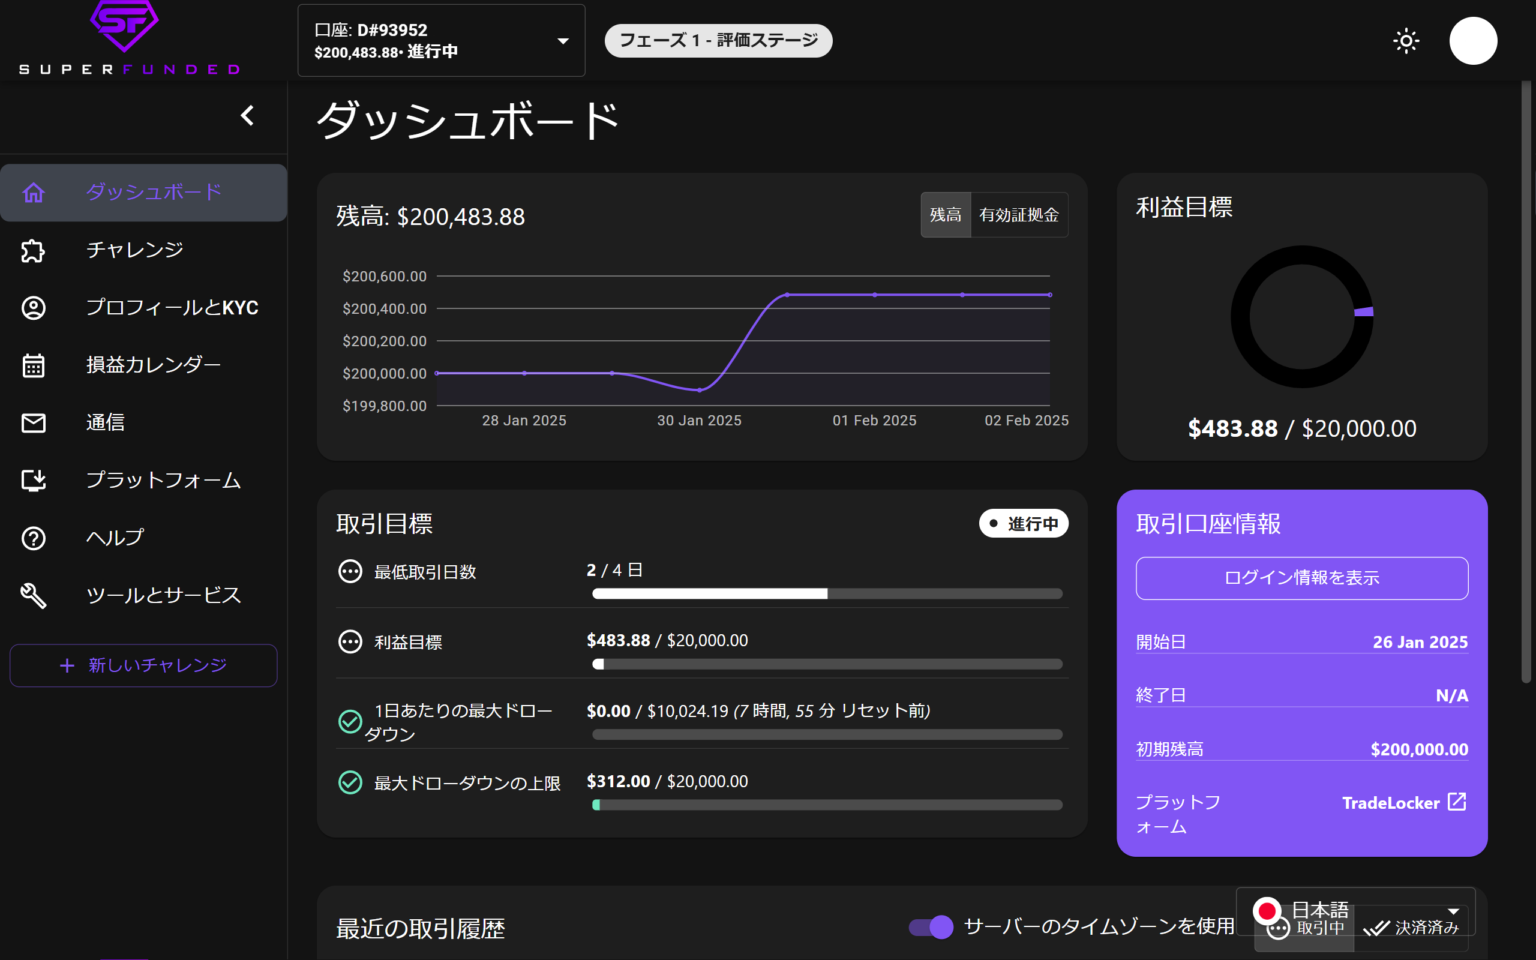
Task: Open the user profile avatar
Action: (x=1472, y=41)
